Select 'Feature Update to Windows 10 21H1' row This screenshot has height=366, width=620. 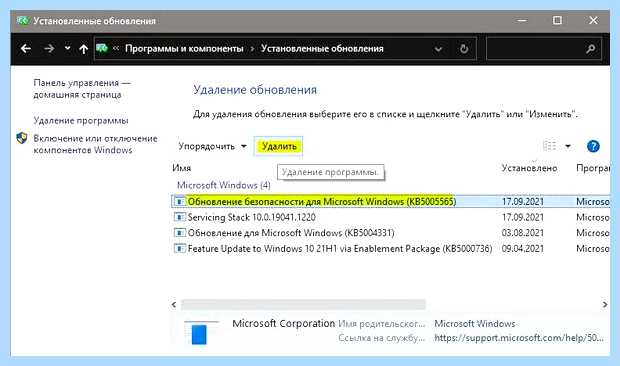391,249
